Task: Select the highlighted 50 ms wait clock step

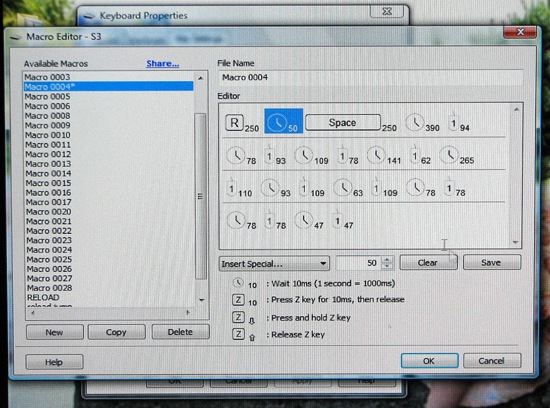Action: [x=283, y=121]
